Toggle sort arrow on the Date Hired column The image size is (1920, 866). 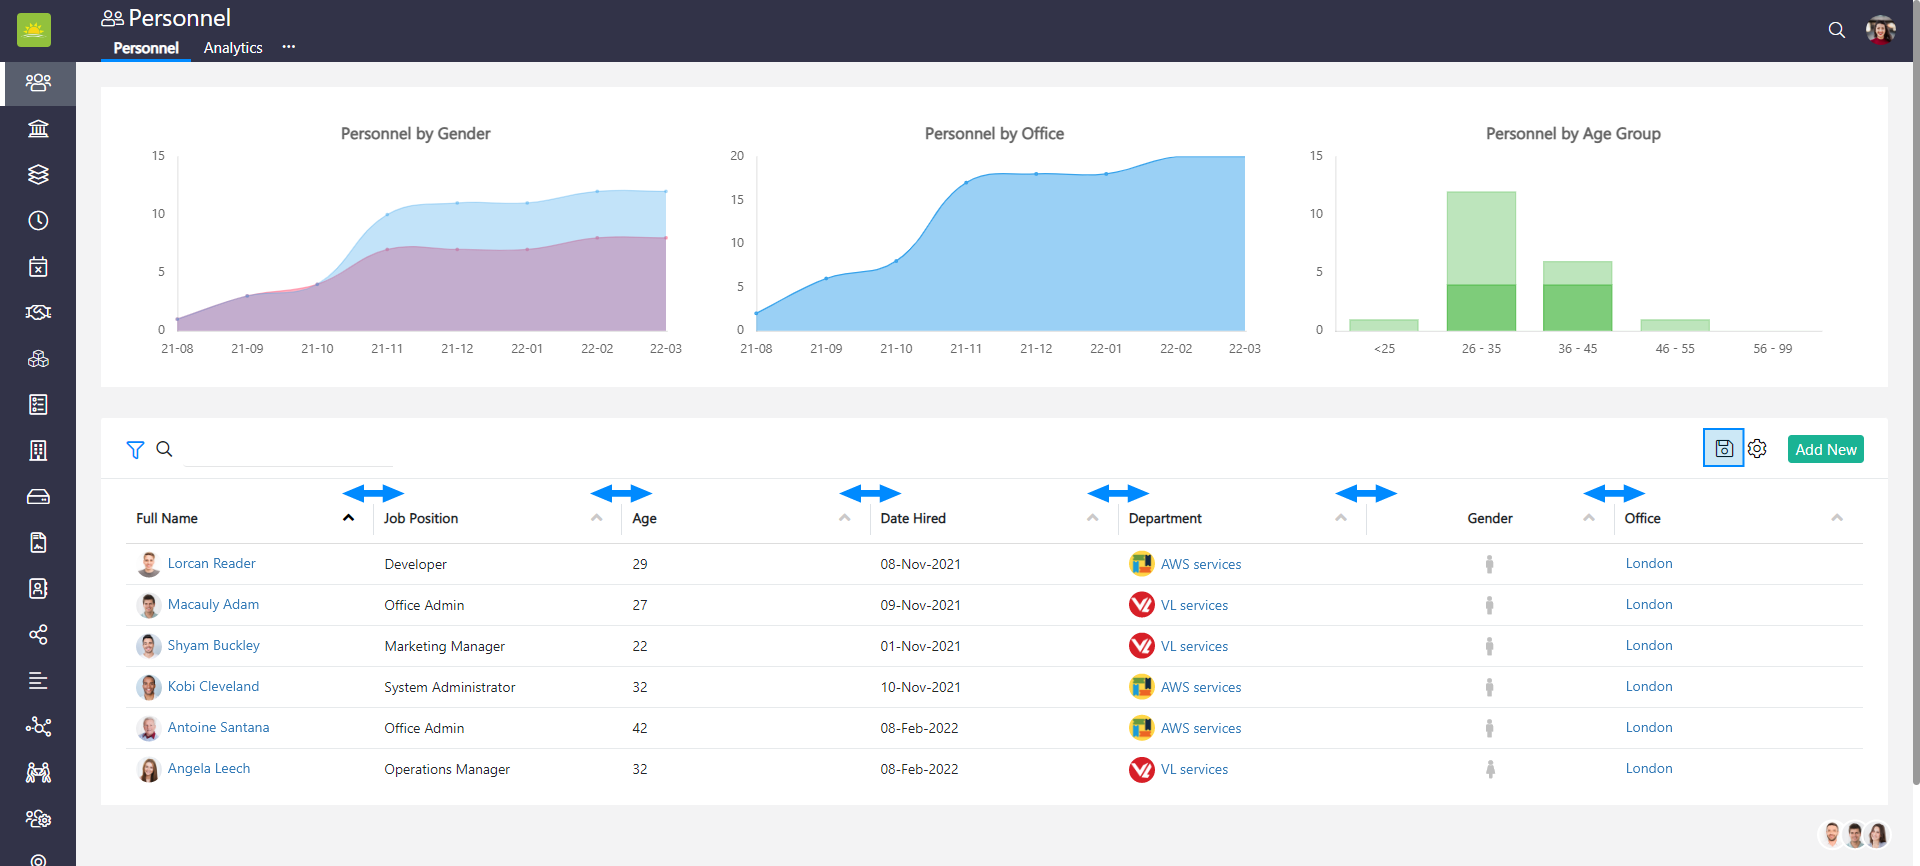click(x=1092, y=518)
